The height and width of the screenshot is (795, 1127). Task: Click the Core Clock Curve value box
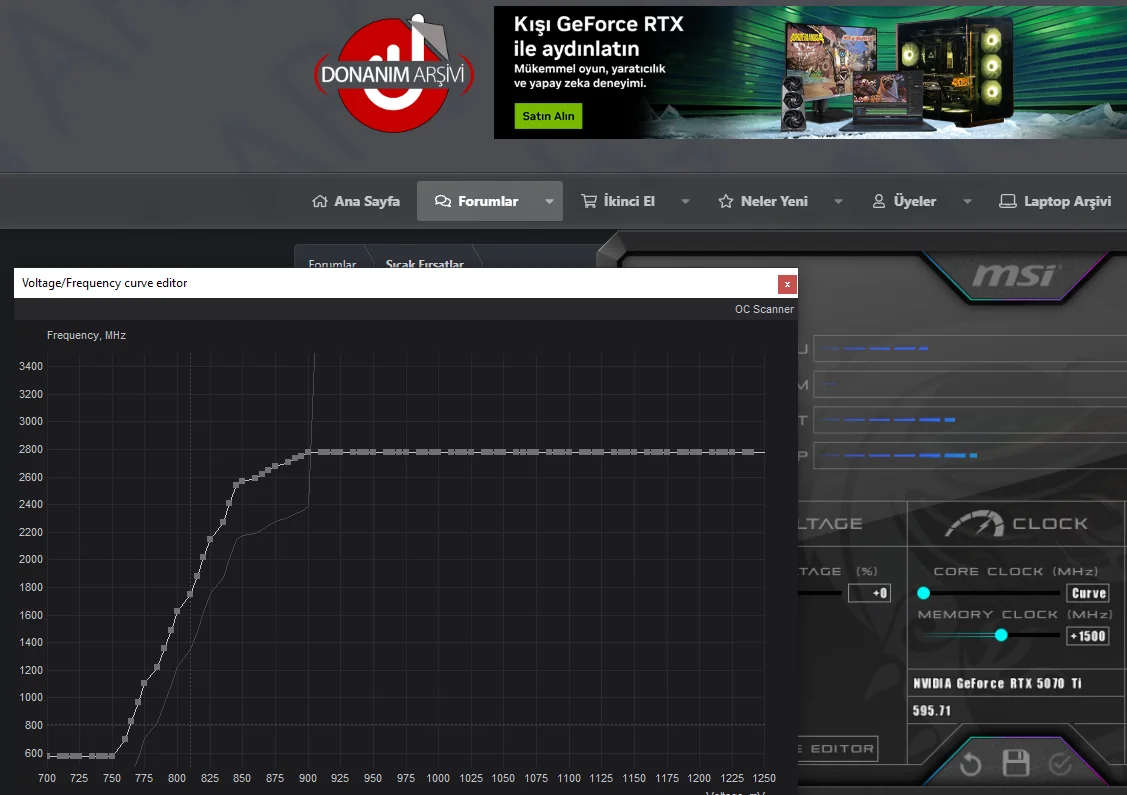[1088, 593]
